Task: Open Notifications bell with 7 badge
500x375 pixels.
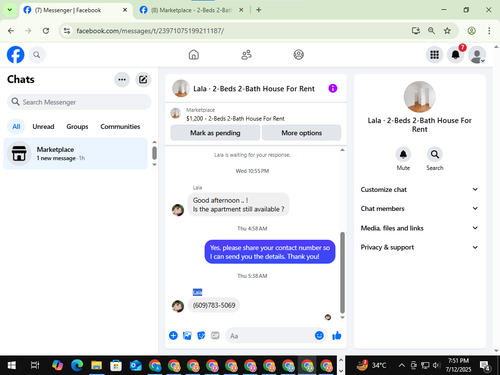Action: coord(456,55)
